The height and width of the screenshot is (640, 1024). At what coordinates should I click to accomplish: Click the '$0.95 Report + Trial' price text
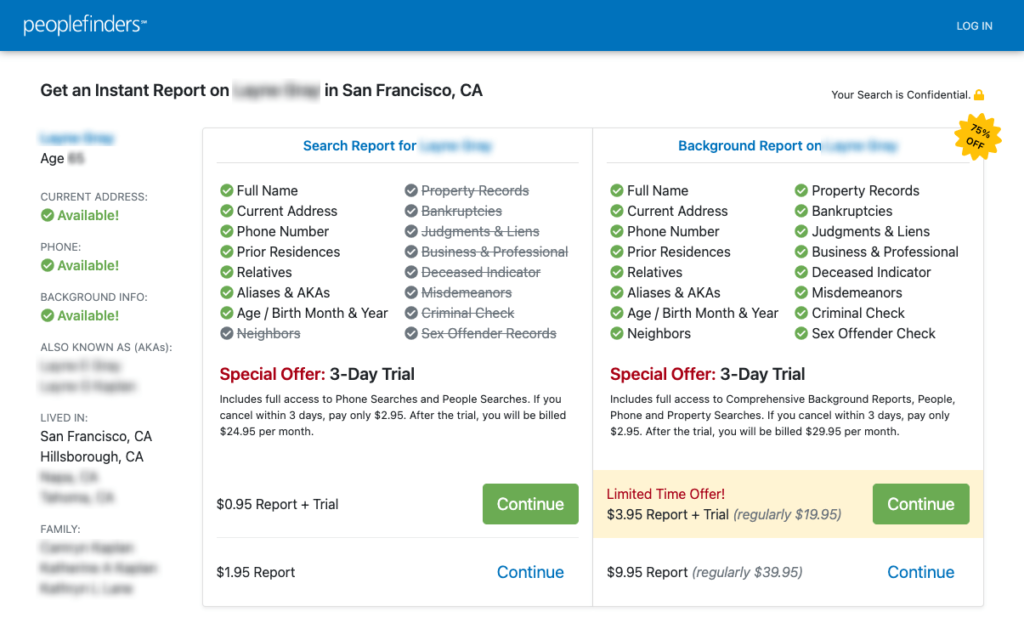click(278, 504)
